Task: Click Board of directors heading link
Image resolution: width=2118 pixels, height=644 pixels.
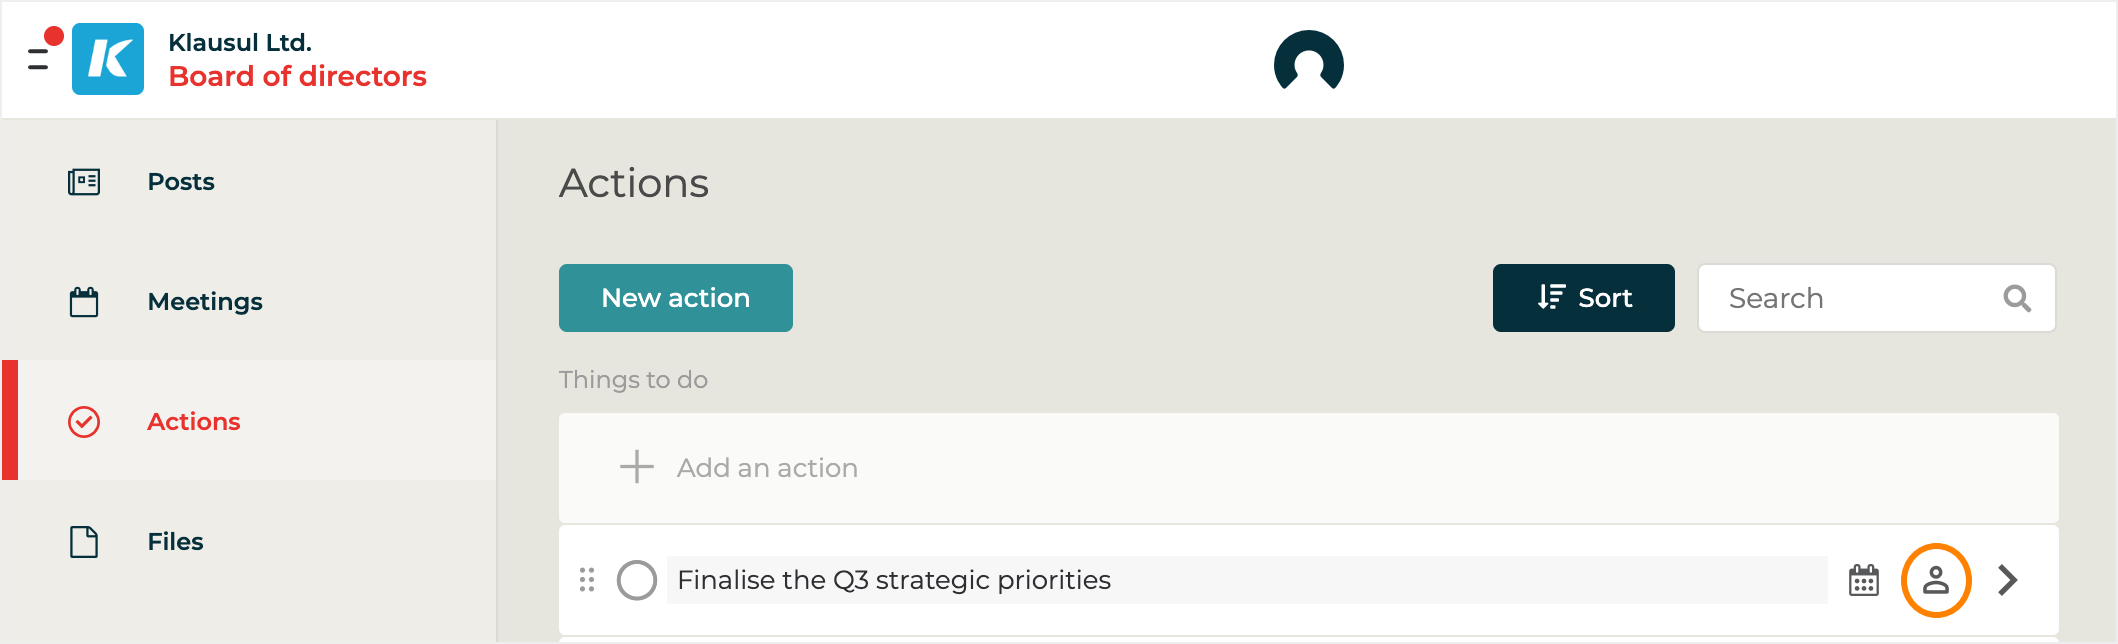Action: pyautogui.click(x=297, y=76)
